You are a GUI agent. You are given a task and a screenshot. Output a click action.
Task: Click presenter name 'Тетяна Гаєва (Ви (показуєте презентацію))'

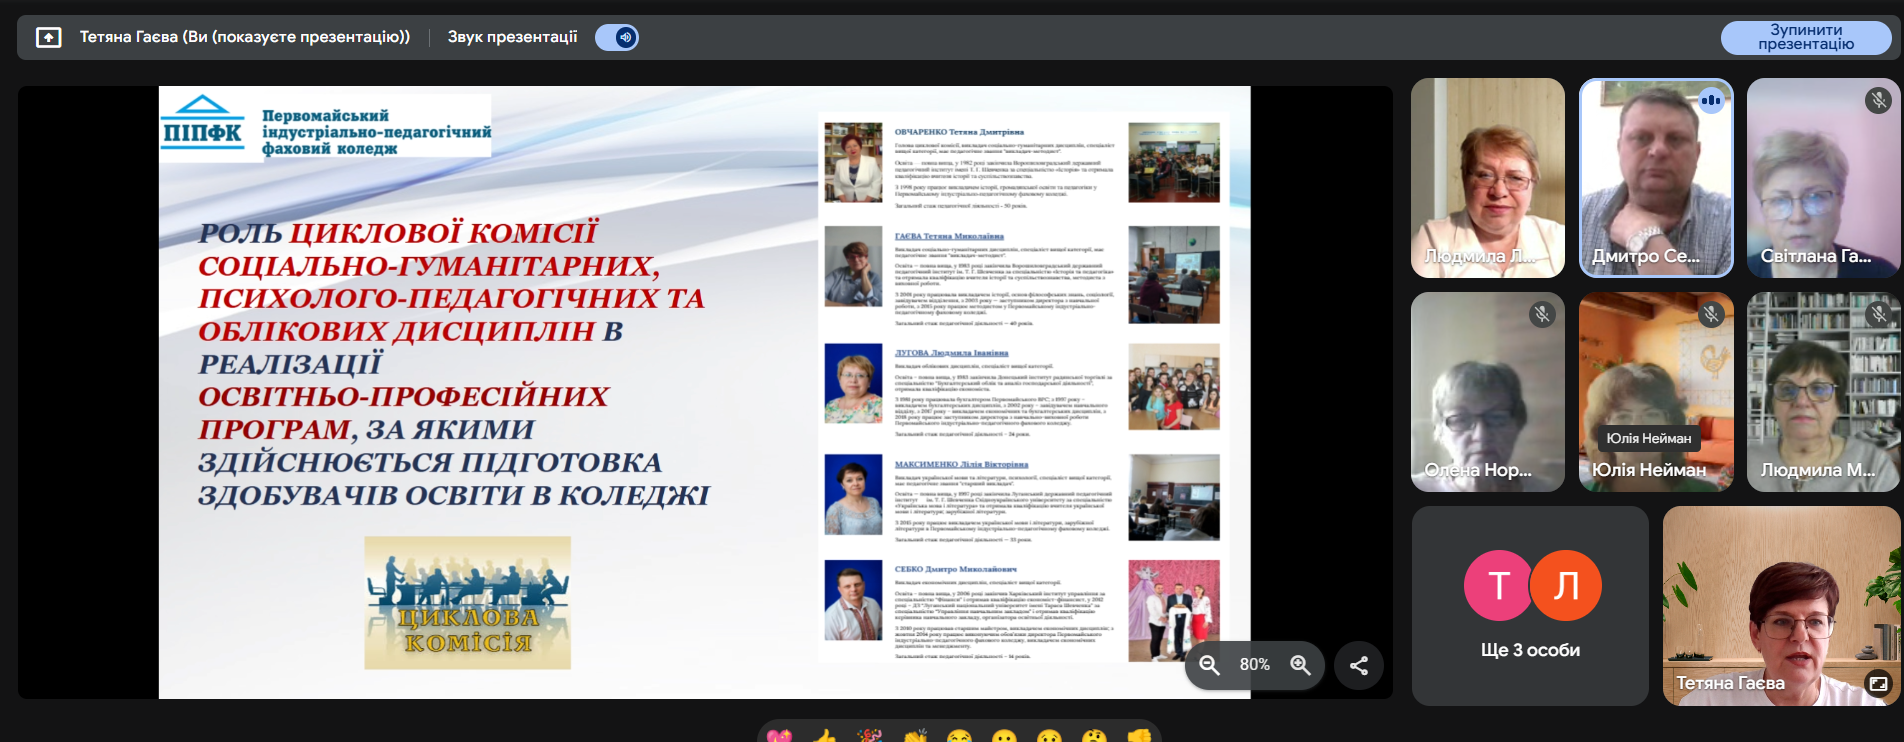pos(245,37)
